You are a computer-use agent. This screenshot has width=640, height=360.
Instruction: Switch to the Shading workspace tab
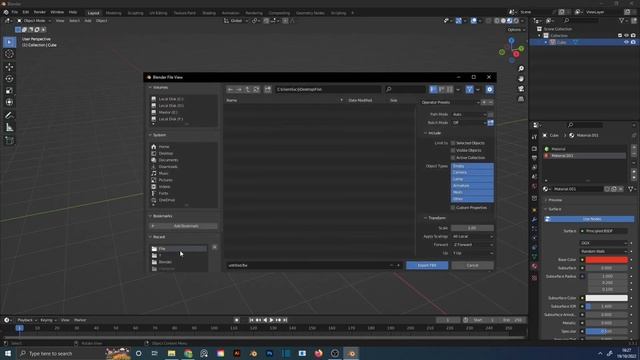point(209,13)
